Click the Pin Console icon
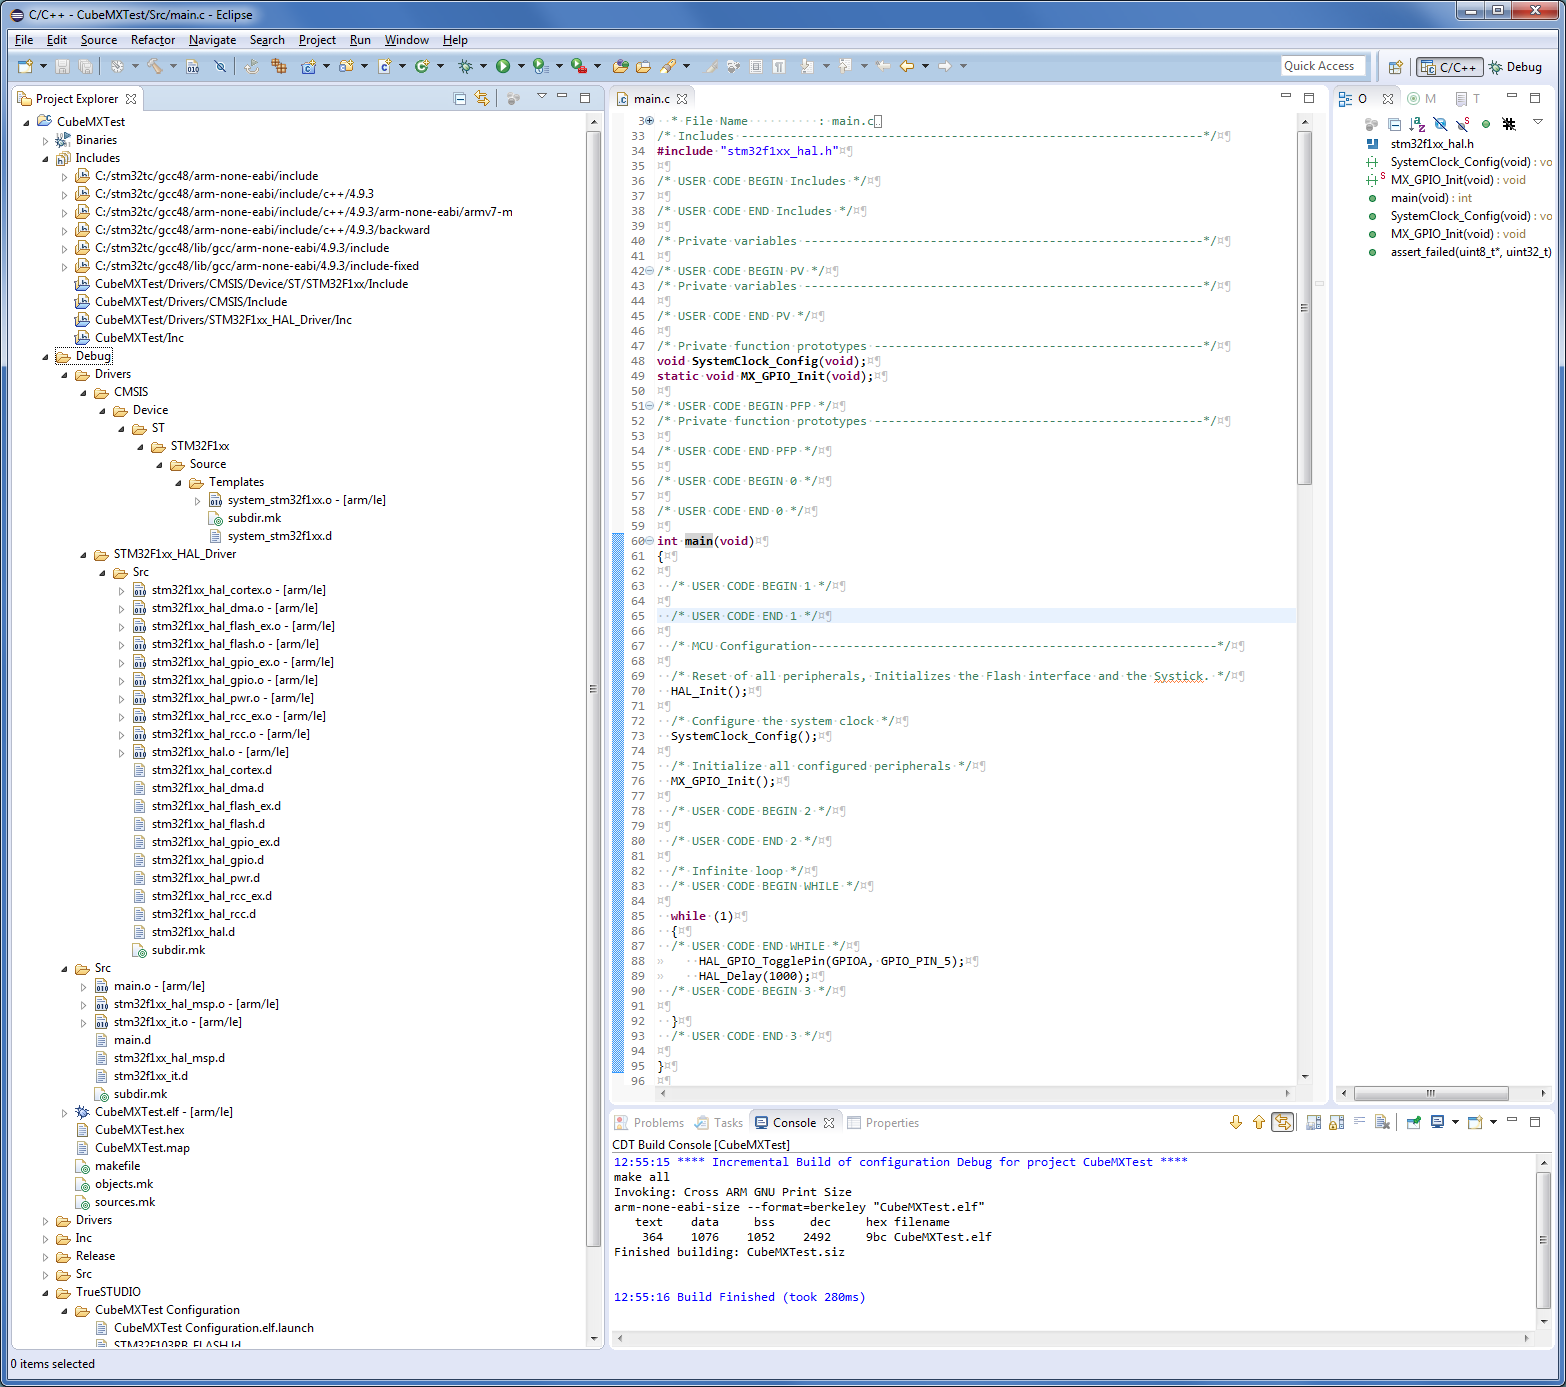Viewport: 1566px width, 1387px height. (x=1413, y=1122)
